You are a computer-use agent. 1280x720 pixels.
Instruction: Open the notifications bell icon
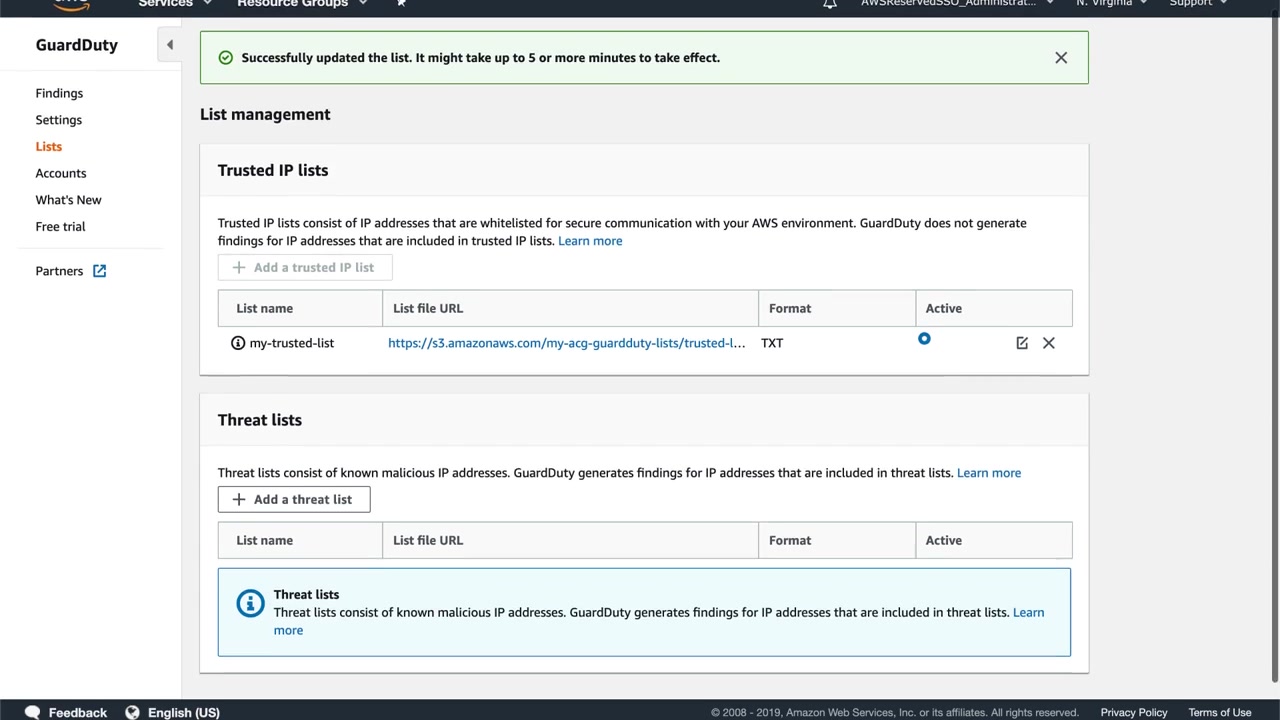[x=830, y=4]
